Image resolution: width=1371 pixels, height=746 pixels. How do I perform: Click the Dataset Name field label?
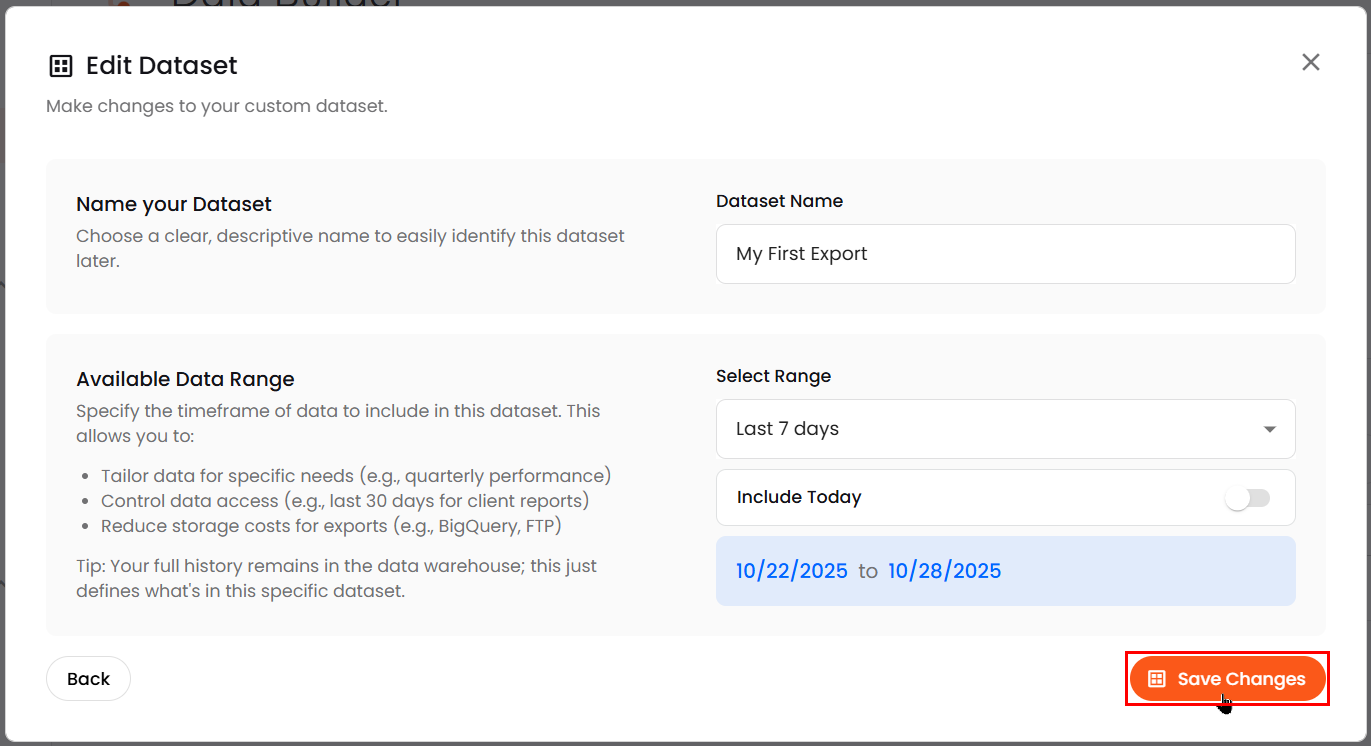[779, 201]
